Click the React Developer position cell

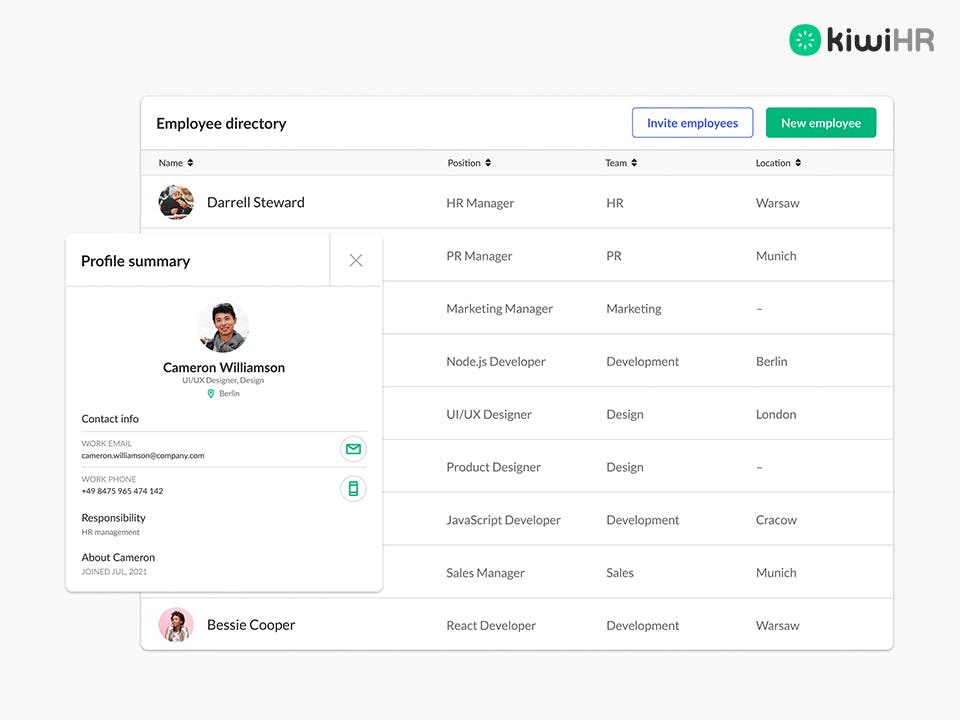pos(490,626)
